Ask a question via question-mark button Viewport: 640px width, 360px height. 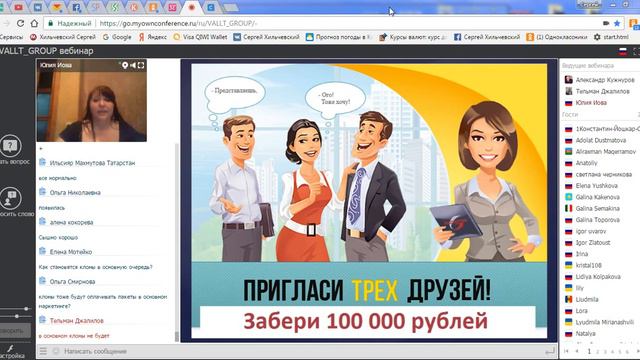pos(10,146)
